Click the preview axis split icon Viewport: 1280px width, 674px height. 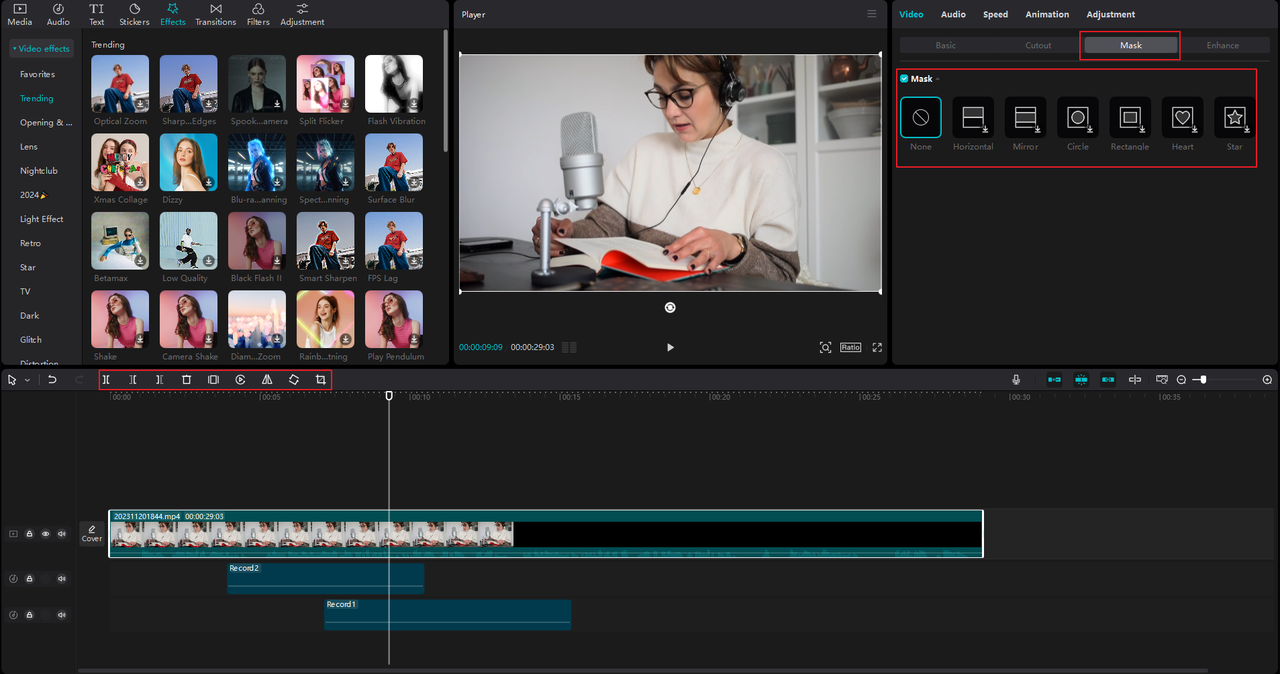tap(1135, 380)
